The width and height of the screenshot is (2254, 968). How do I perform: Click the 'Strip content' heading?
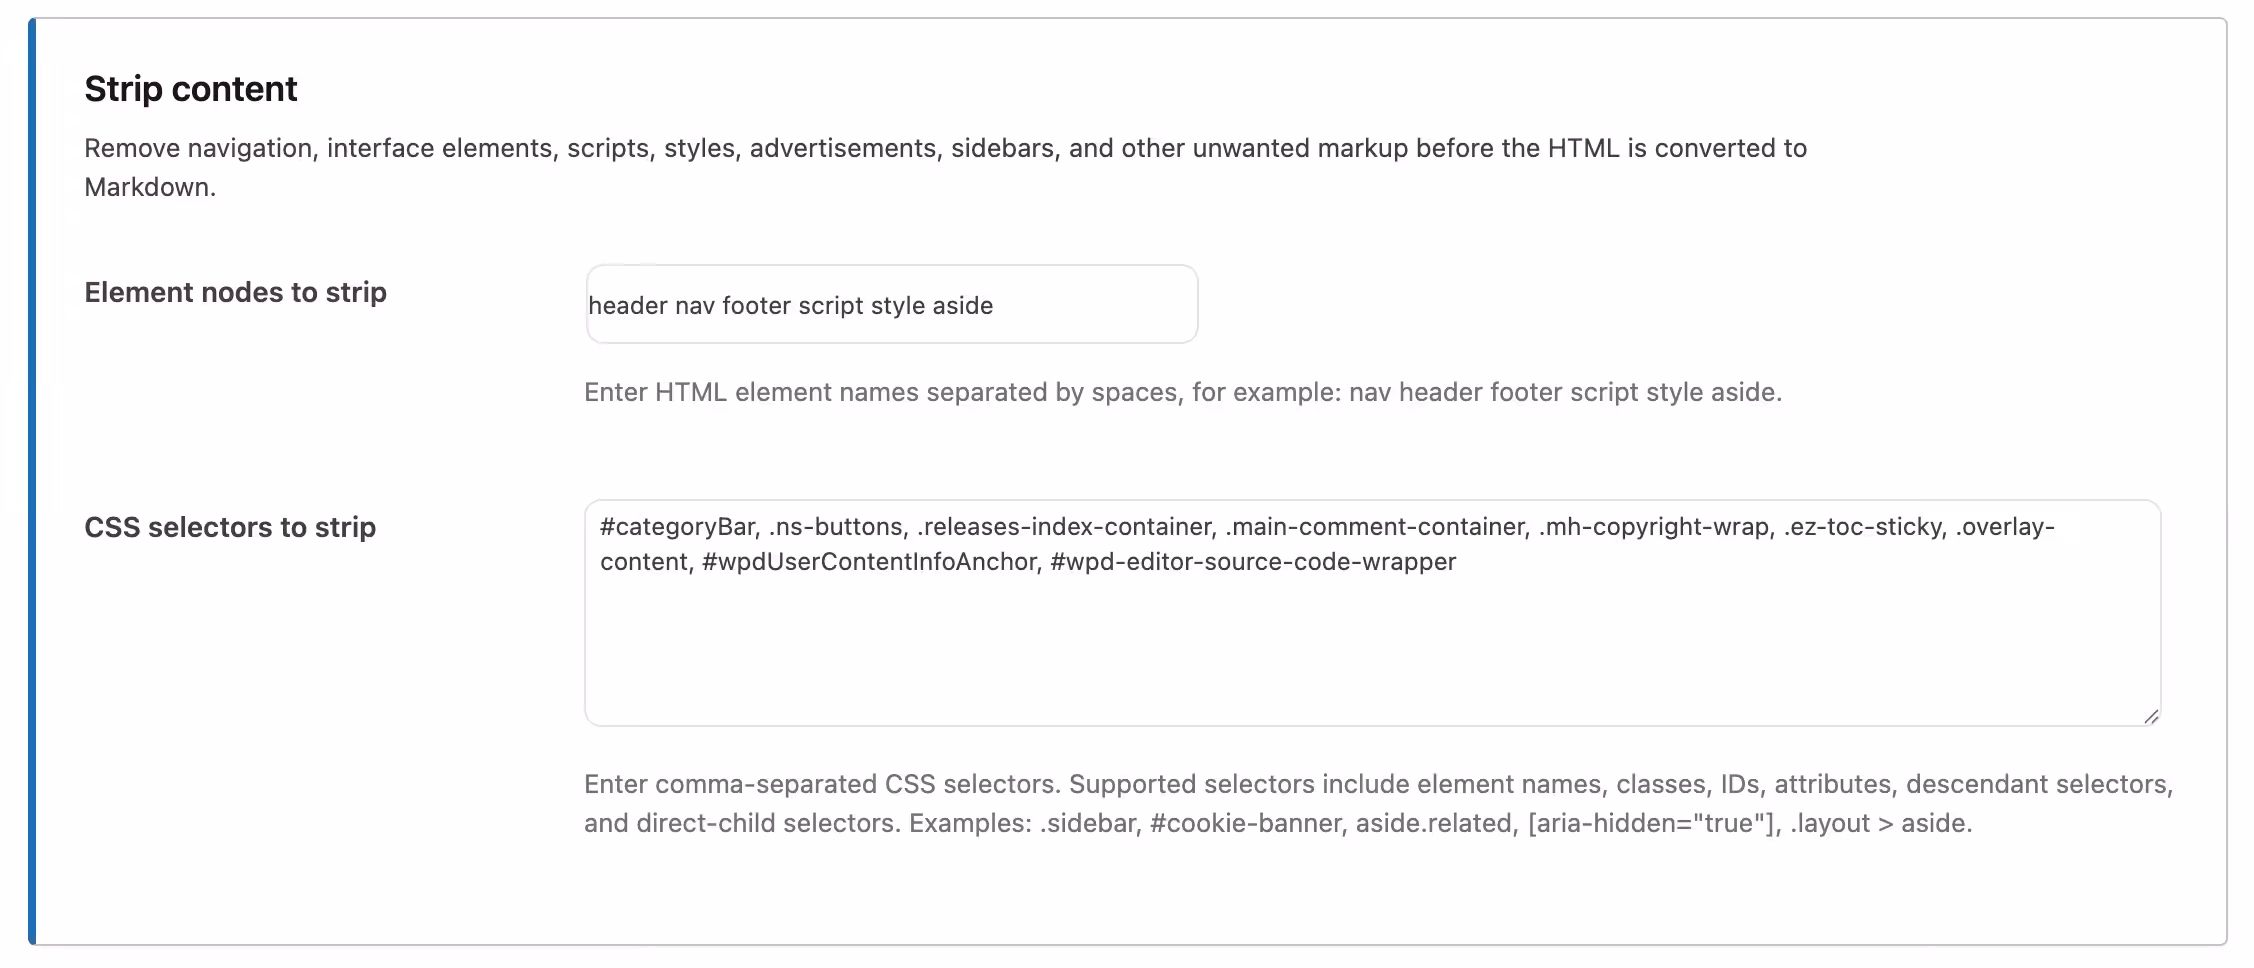191,89
